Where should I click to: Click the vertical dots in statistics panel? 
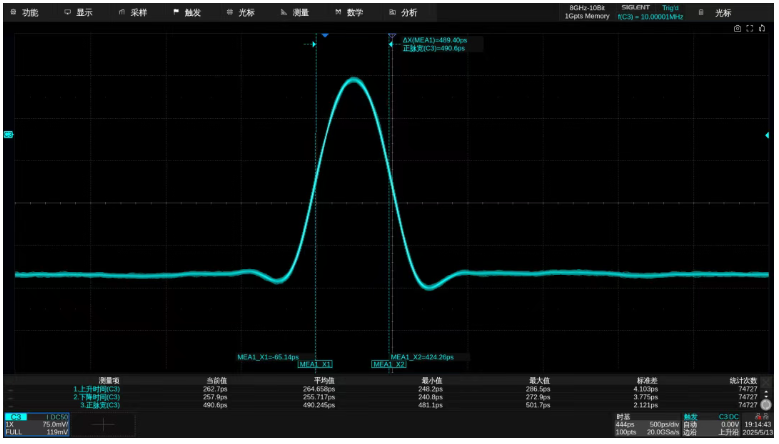tap(766, 394)
